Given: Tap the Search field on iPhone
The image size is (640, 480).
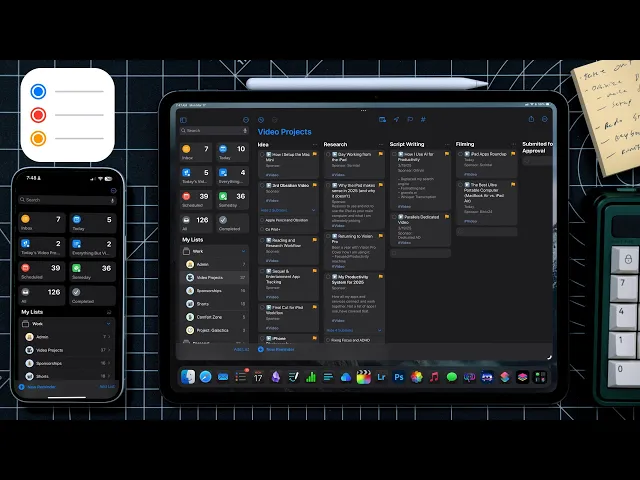Looking at the screenshot, I should pos(67,200).
